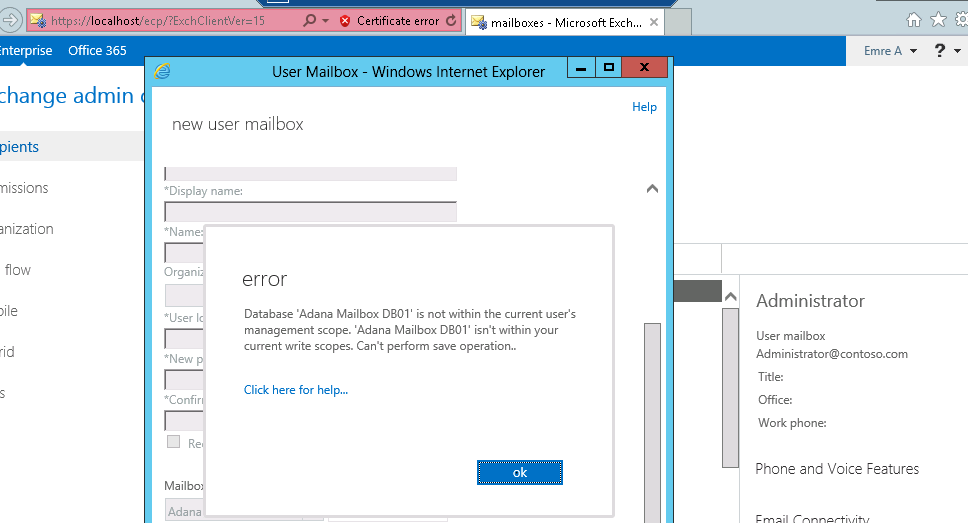Select permissions in the left navigation
This screenshot has height=523, width=968.
(24, 188)
